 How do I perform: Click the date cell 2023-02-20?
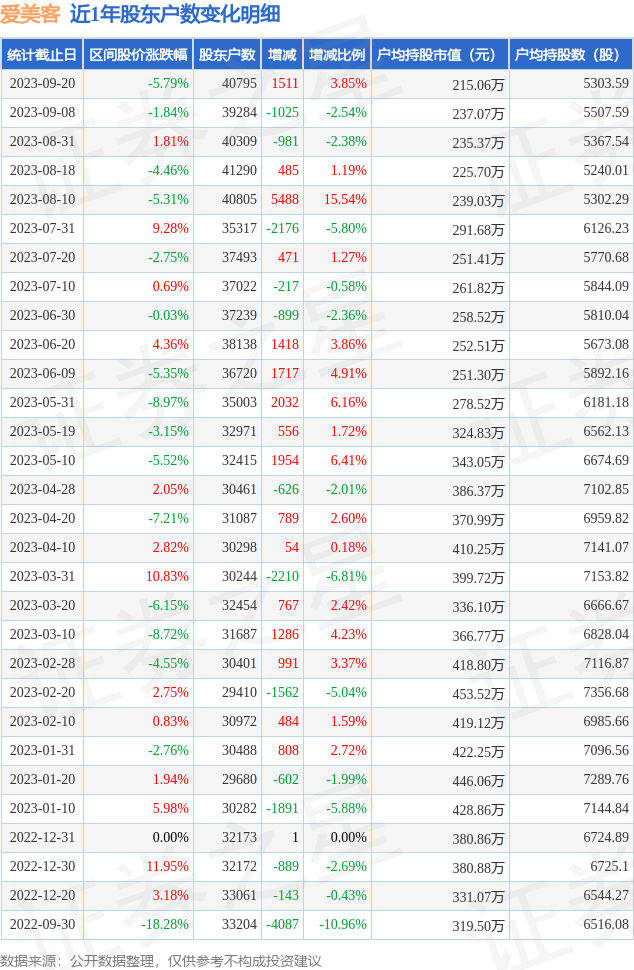tap(42, 692)
